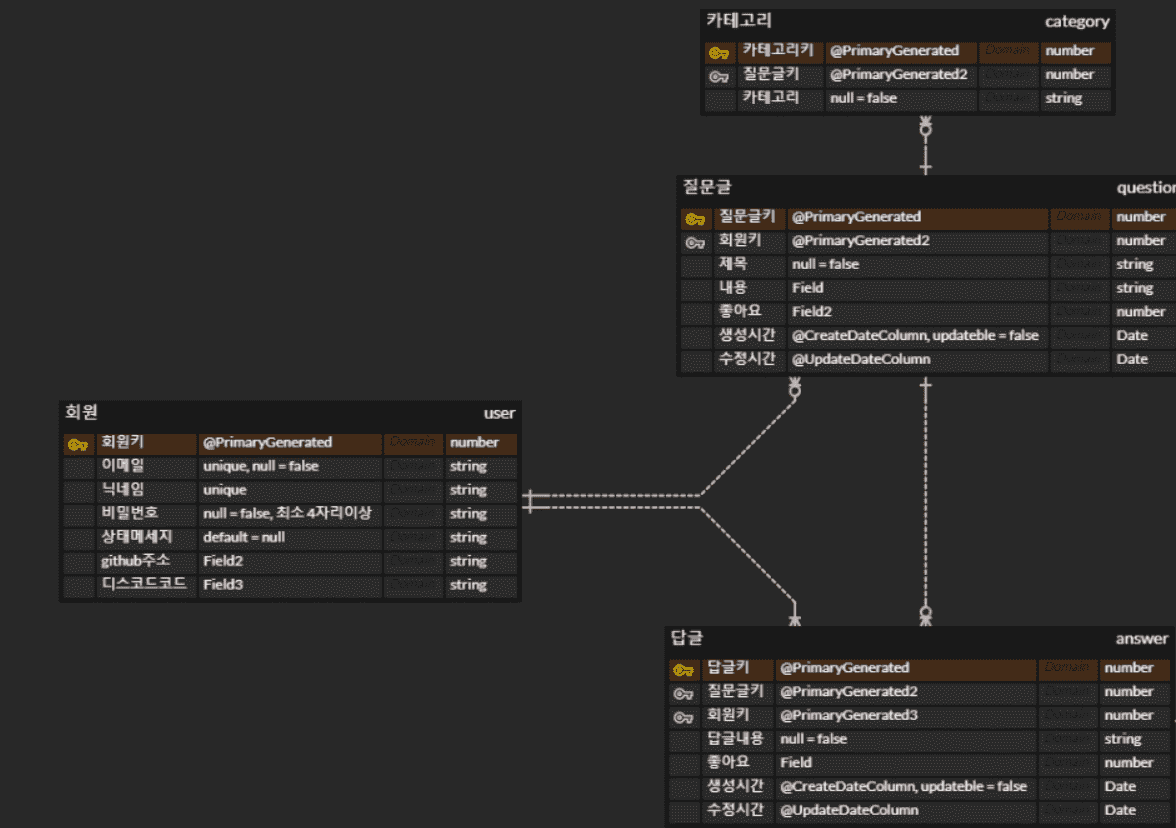Click the gold primary key icon beside 카테고리키
1176x828 pixels.
(x=718, y=52)
